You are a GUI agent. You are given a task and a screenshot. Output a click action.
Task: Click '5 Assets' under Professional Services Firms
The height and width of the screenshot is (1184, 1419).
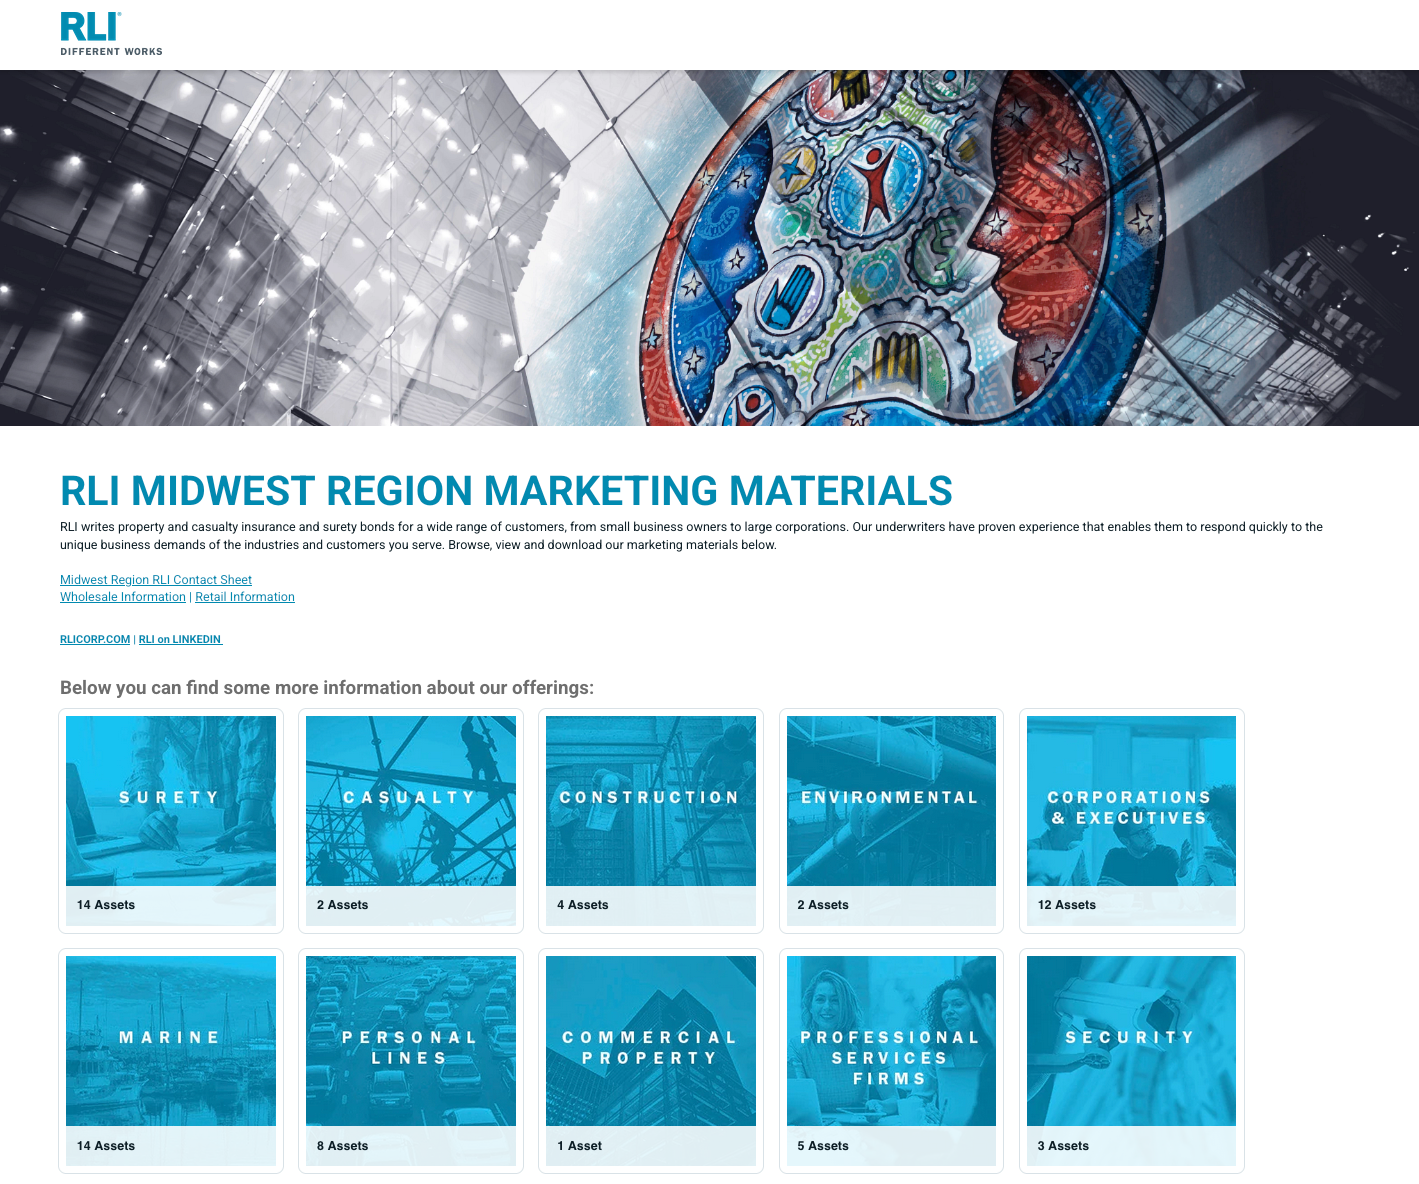click(x=823, y=1146)
